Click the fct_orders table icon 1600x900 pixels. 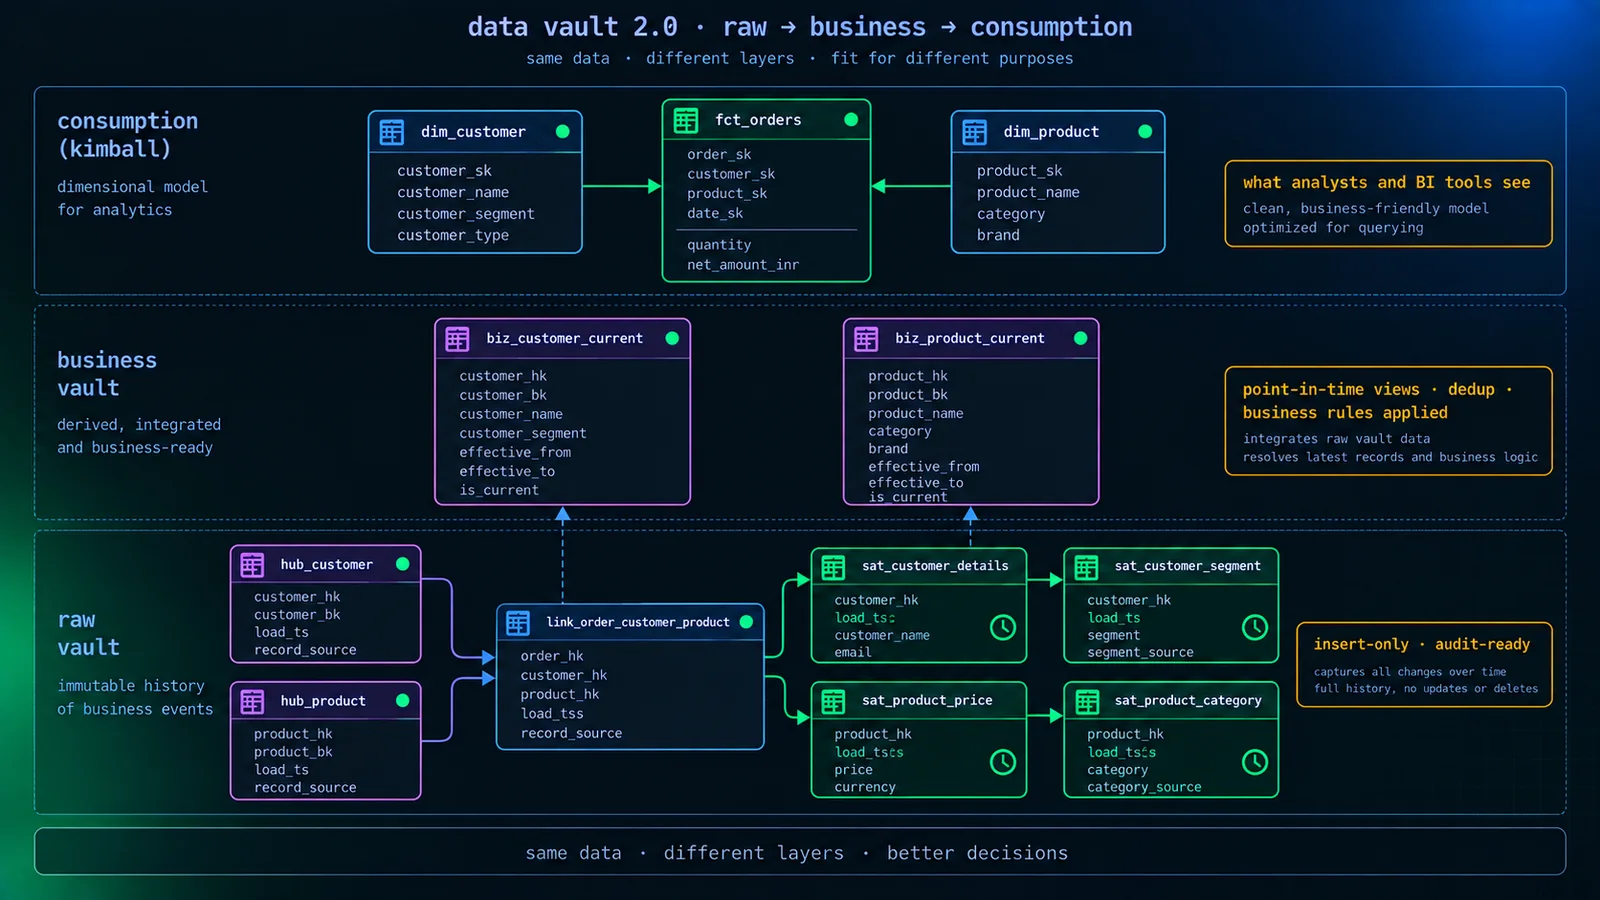pyautogui.click(x=686, y=120)
